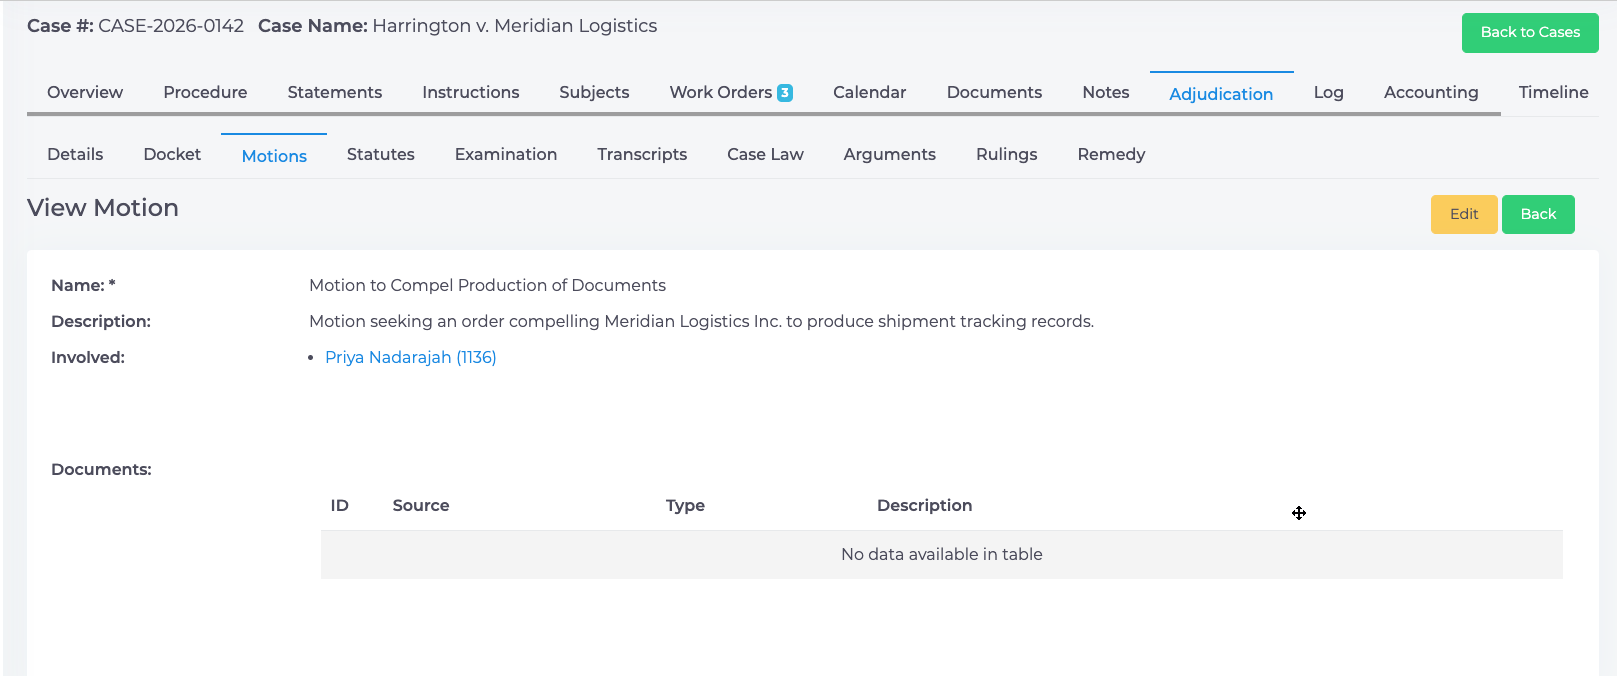
Task: Click the motion name 'Motion to Compel Production of Documents'
Action: tap(487, 285)
